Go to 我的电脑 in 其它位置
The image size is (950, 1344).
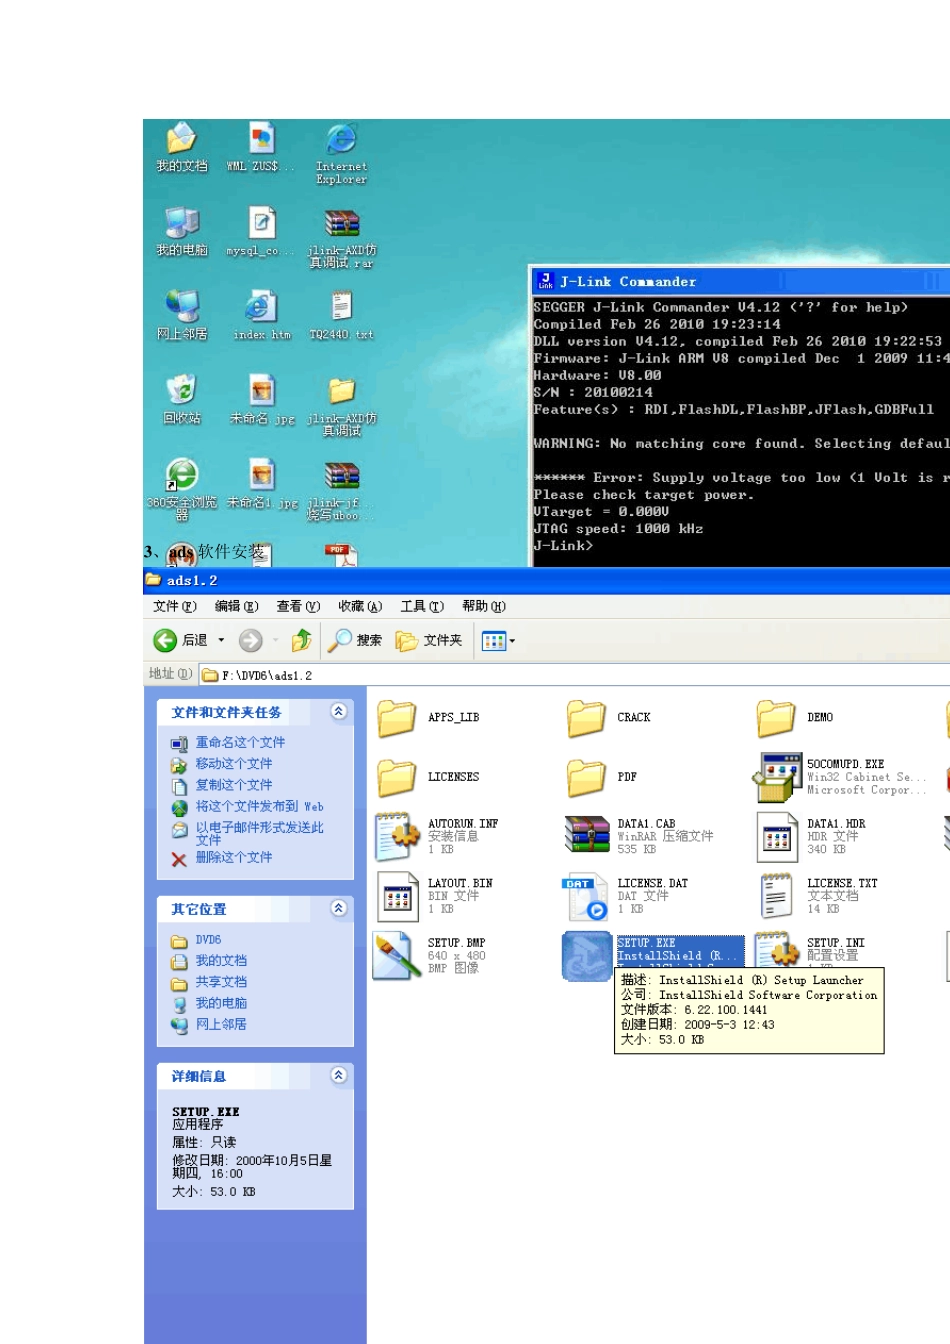click(221, 1003)
